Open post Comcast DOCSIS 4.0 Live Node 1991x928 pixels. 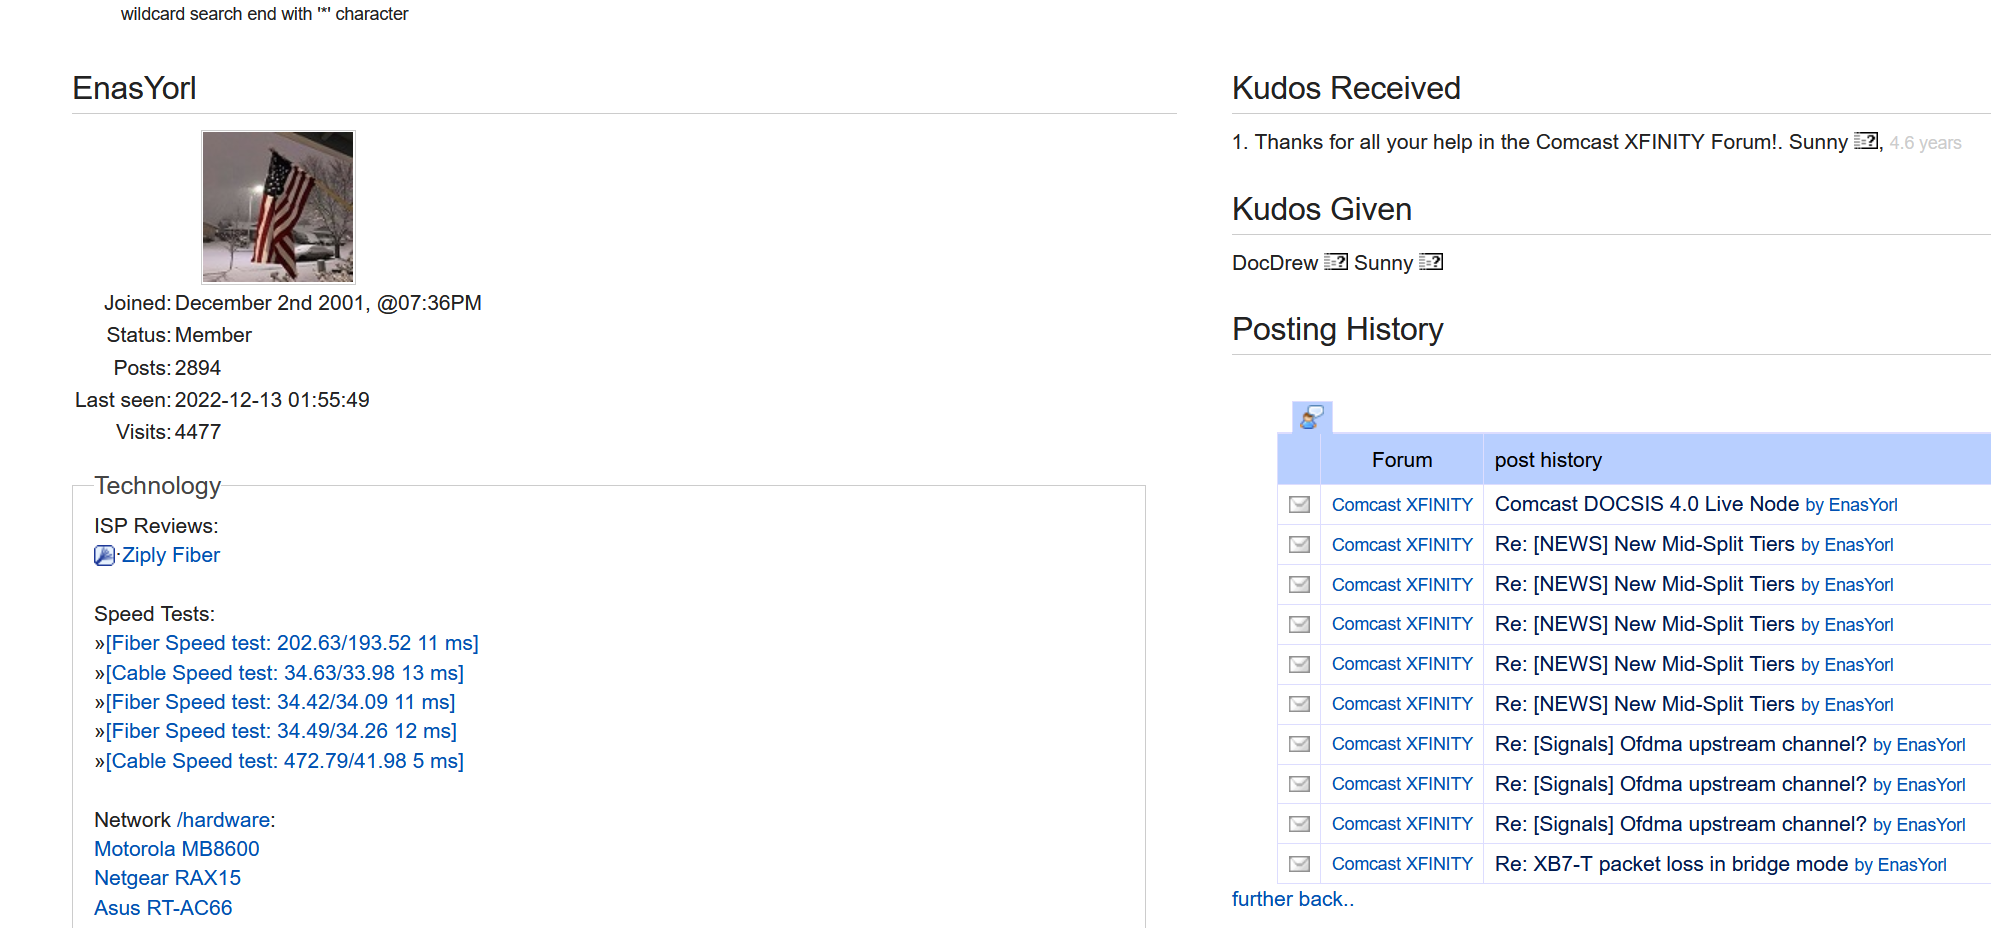point(1647,504)
